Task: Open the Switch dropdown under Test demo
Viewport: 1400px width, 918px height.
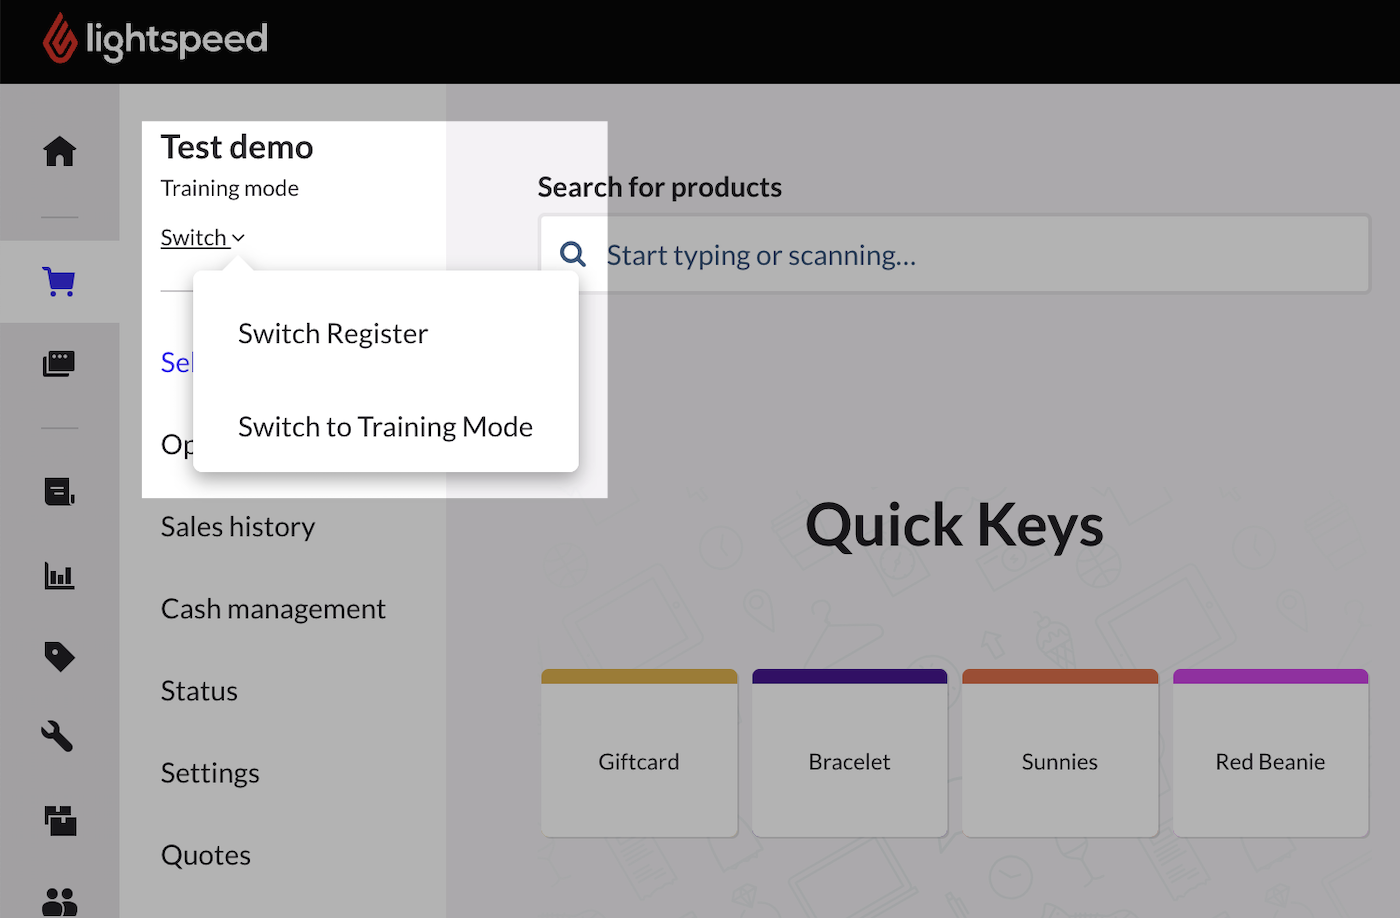Action: (202, 237)
